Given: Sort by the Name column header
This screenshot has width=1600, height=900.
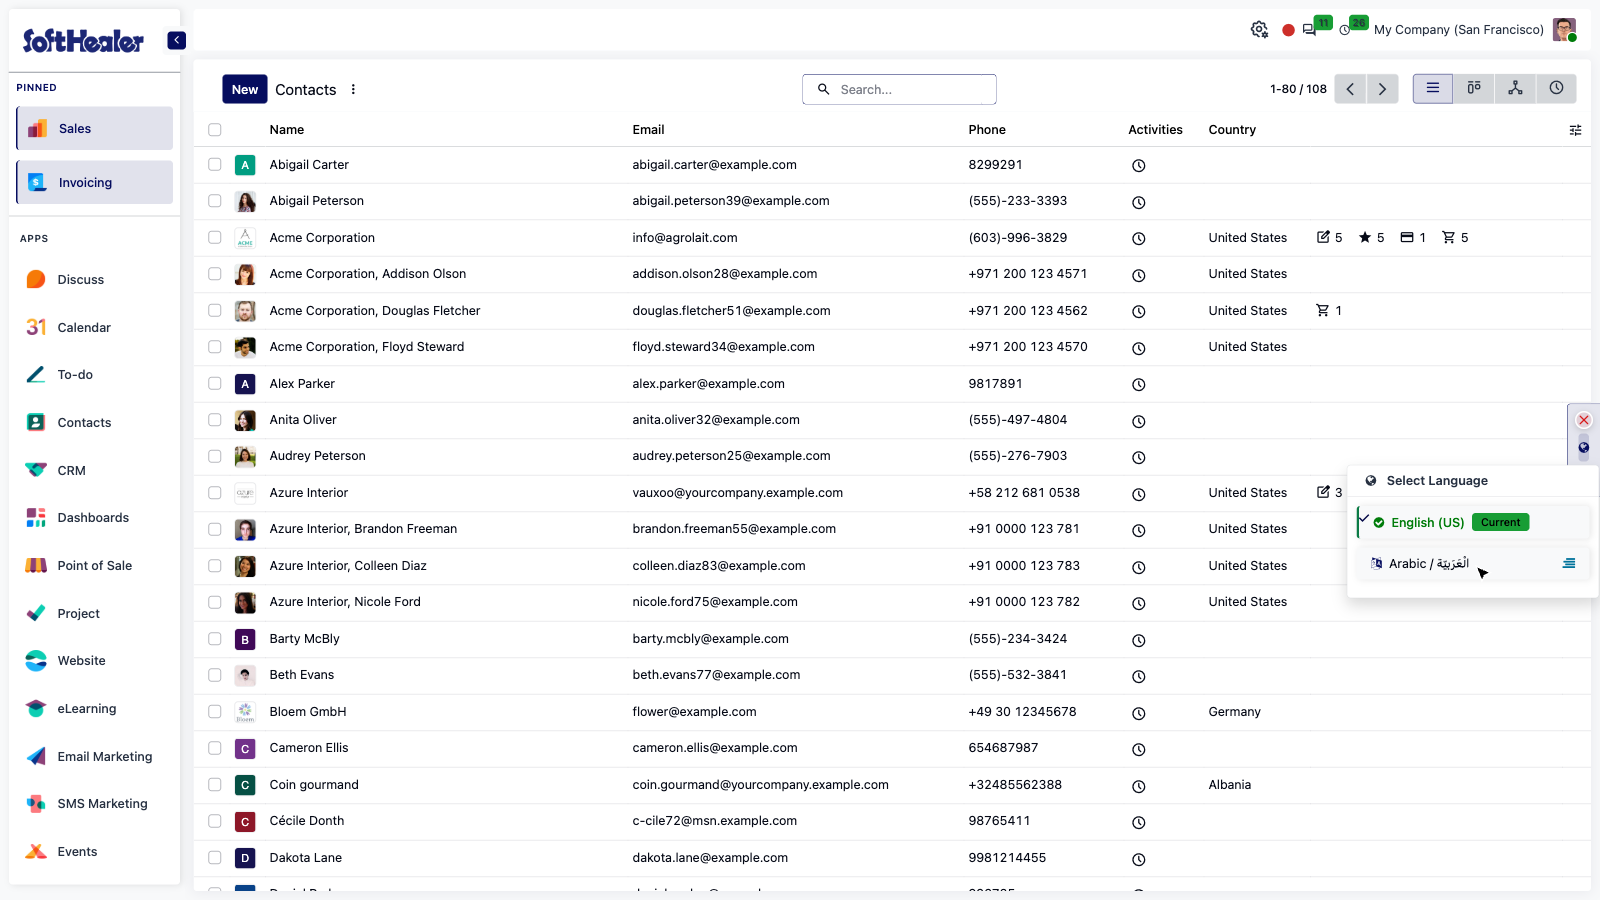Looking at the screenshot, I should (x=287, y=130).
